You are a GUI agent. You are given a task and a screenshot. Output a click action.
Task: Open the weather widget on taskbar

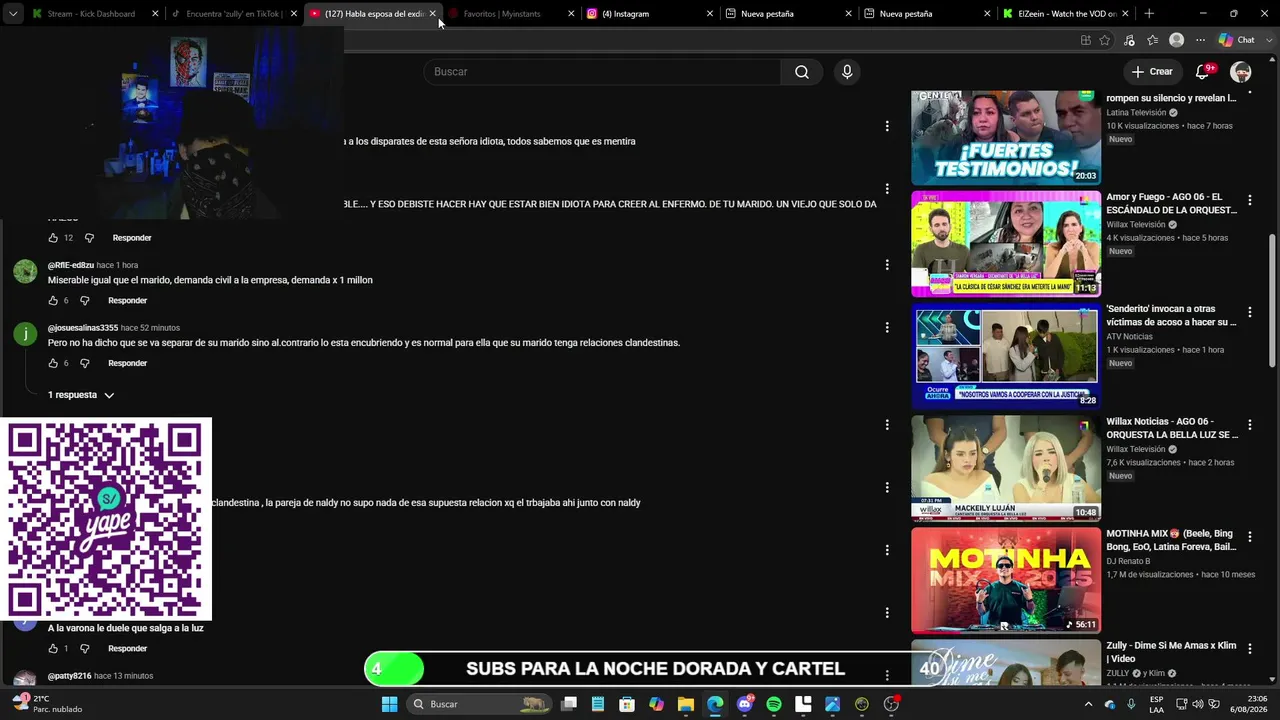(x=46, y=704)
